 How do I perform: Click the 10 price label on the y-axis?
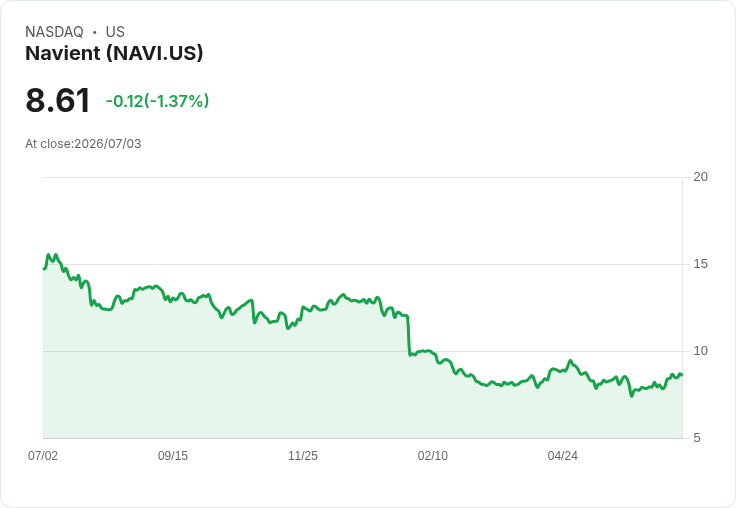point(701,351)
